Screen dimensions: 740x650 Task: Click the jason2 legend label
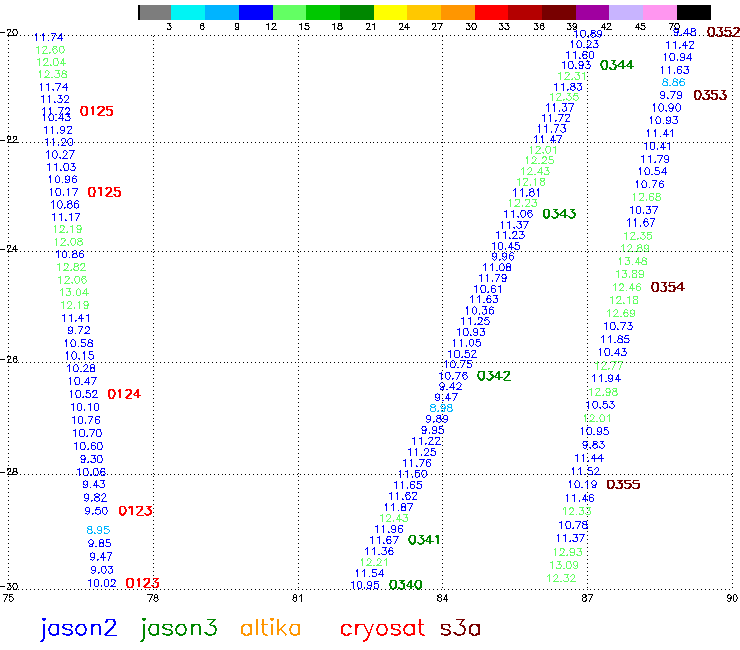tap(78, 629)
